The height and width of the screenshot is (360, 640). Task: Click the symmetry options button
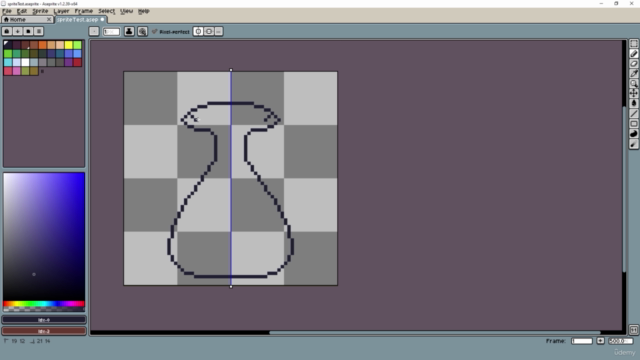[218, 31]
